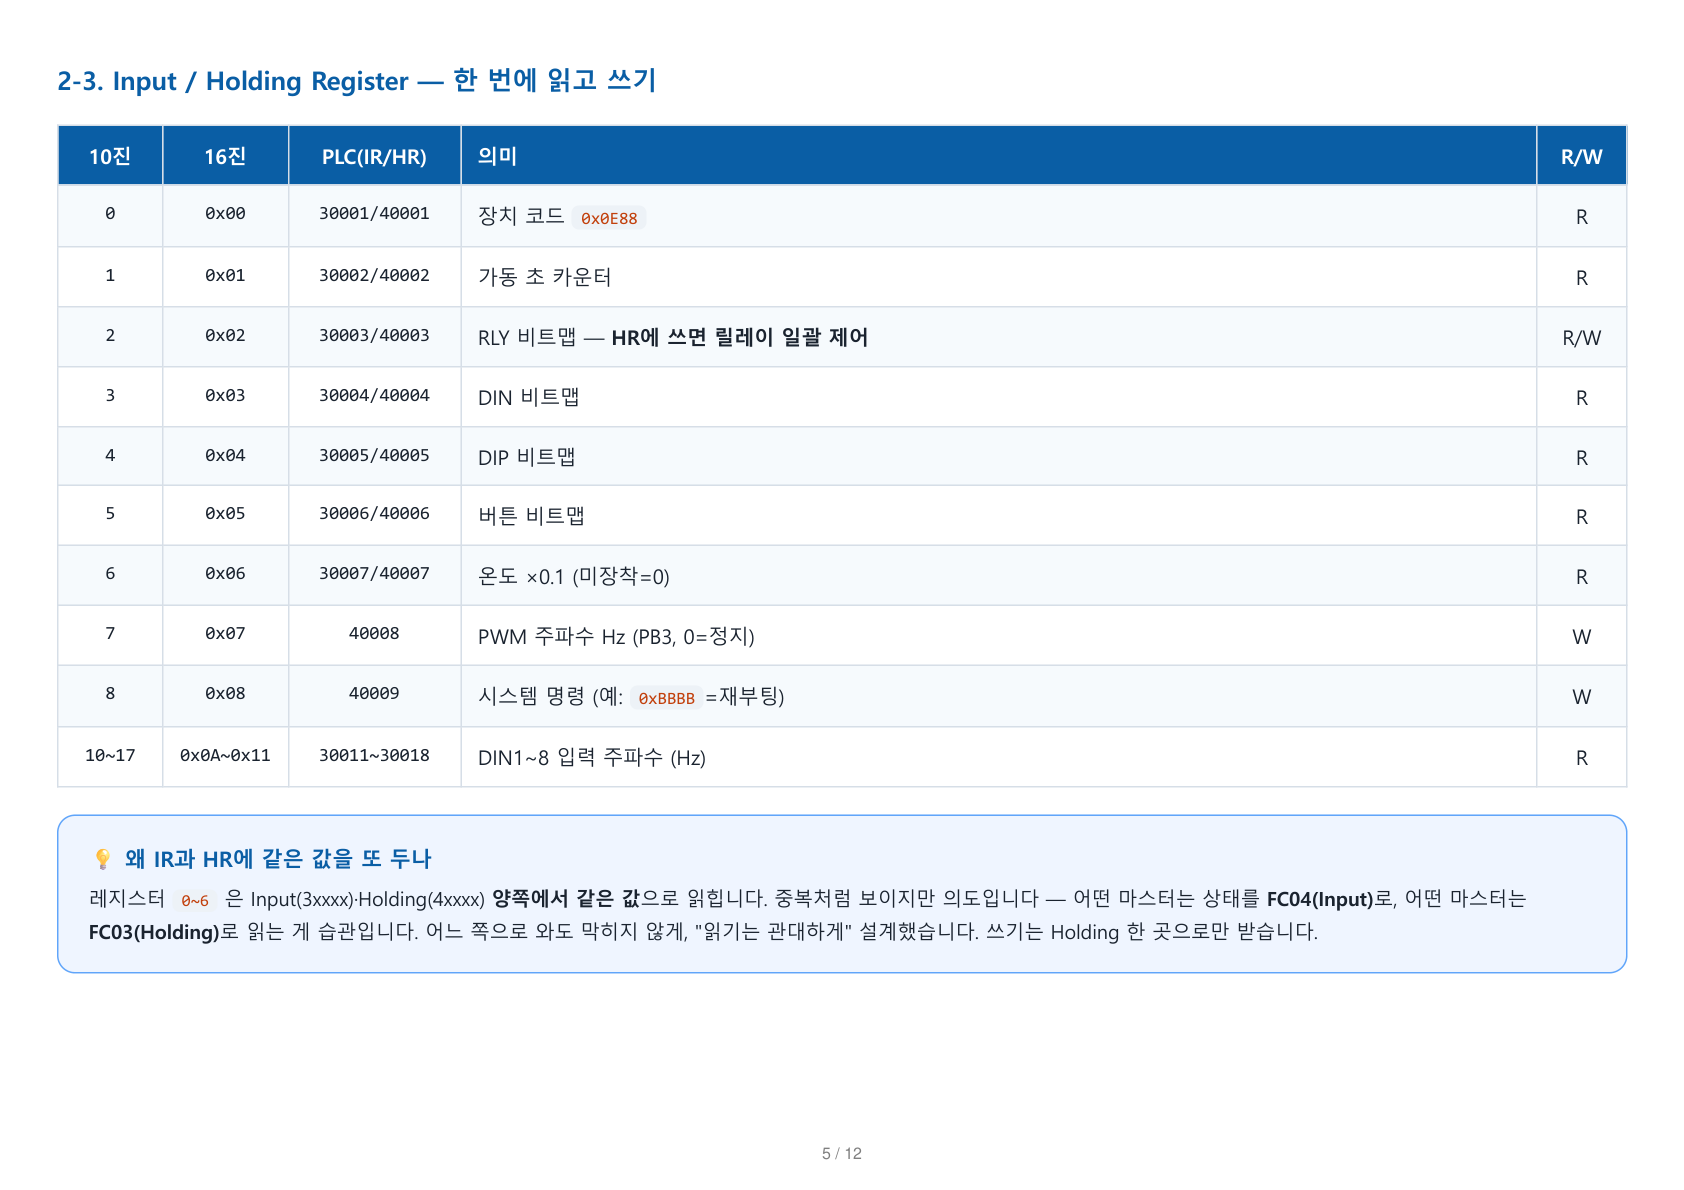Click the '10진' column header

pos(110,156)
